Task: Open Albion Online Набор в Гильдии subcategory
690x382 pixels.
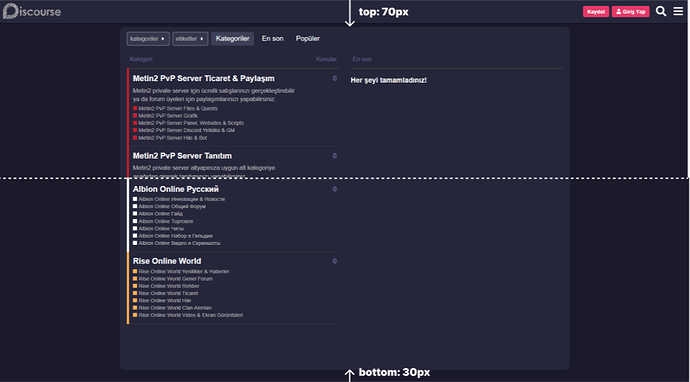Action: pyautogui.click(x=175, y=236)
